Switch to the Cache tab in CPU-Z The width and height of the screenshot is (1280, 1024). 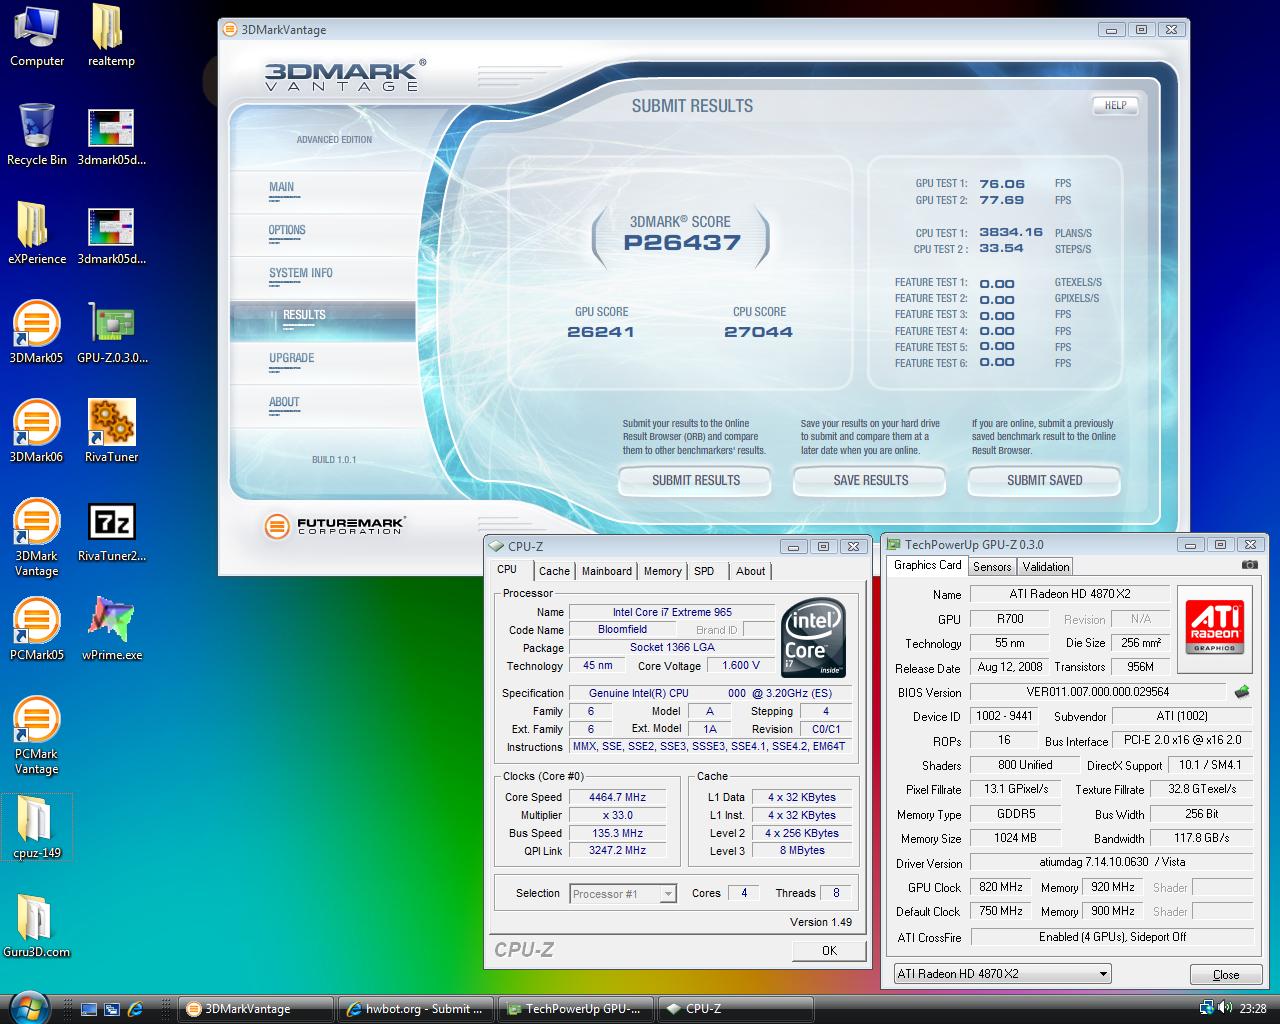tap(554, 571)
